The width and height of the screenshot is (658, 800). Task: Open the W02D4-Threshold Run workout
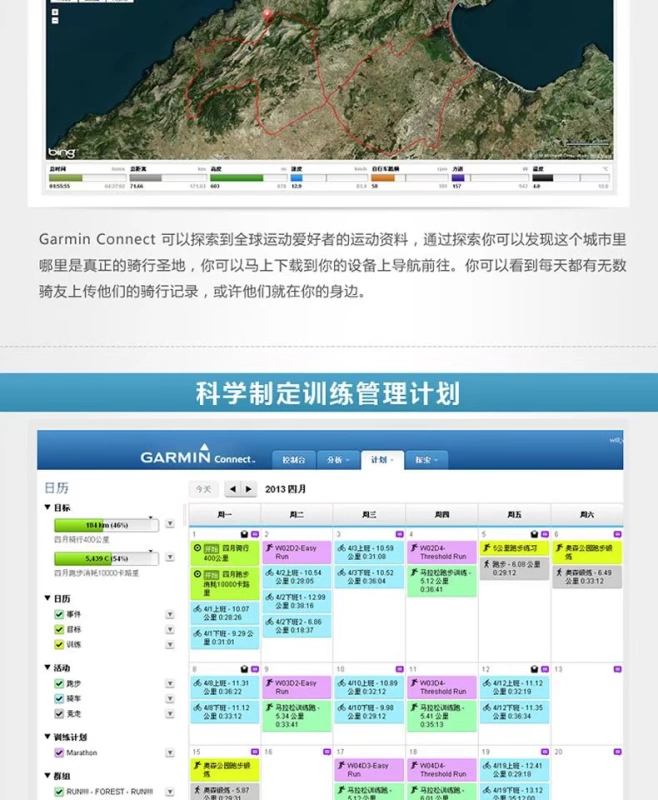tap(442, 552)
